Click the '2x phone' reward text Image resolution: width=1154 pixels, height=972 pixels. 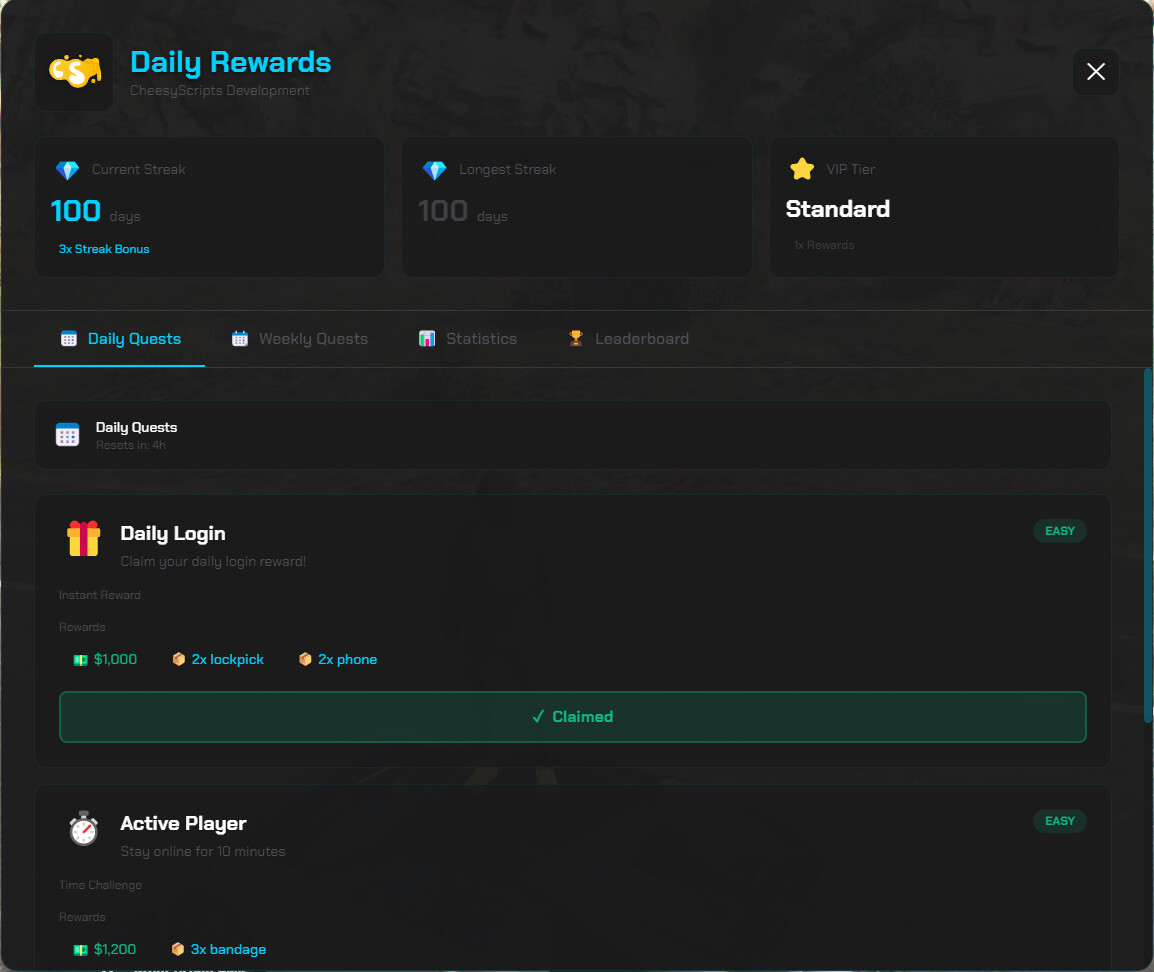point(347,660)
